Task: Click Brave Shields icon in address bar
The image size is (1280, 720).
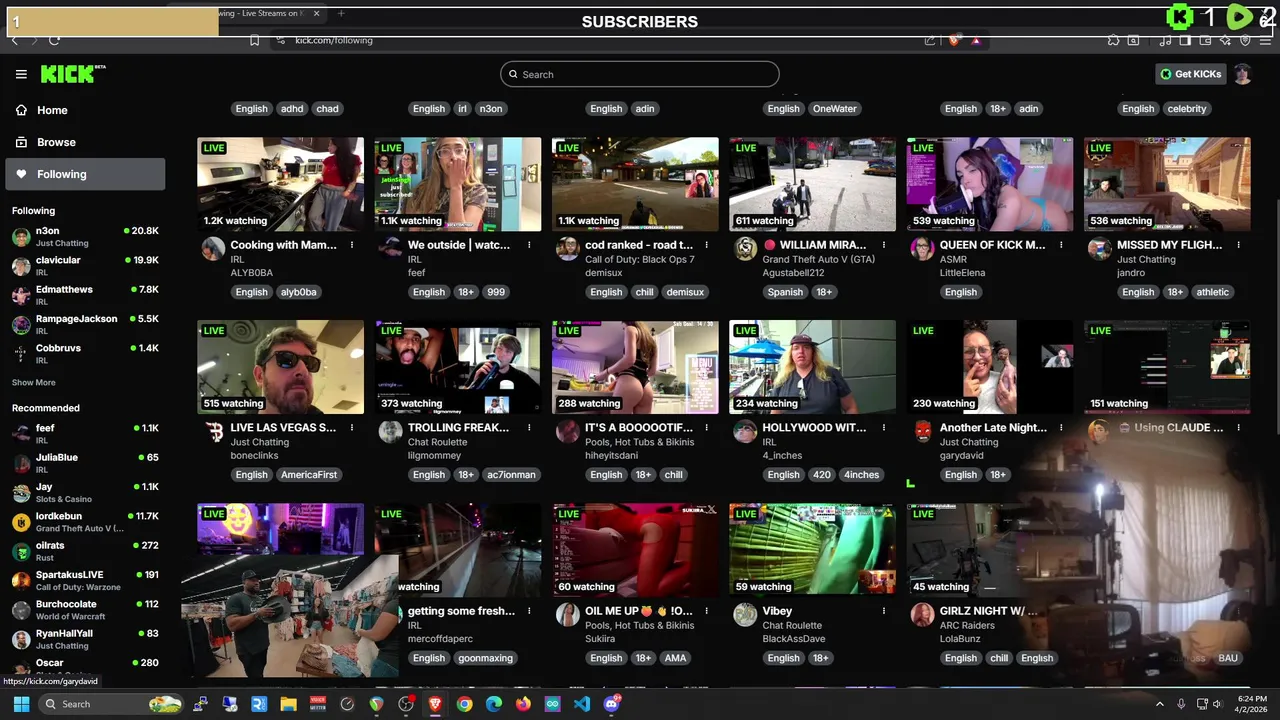Action: point(953,40)
